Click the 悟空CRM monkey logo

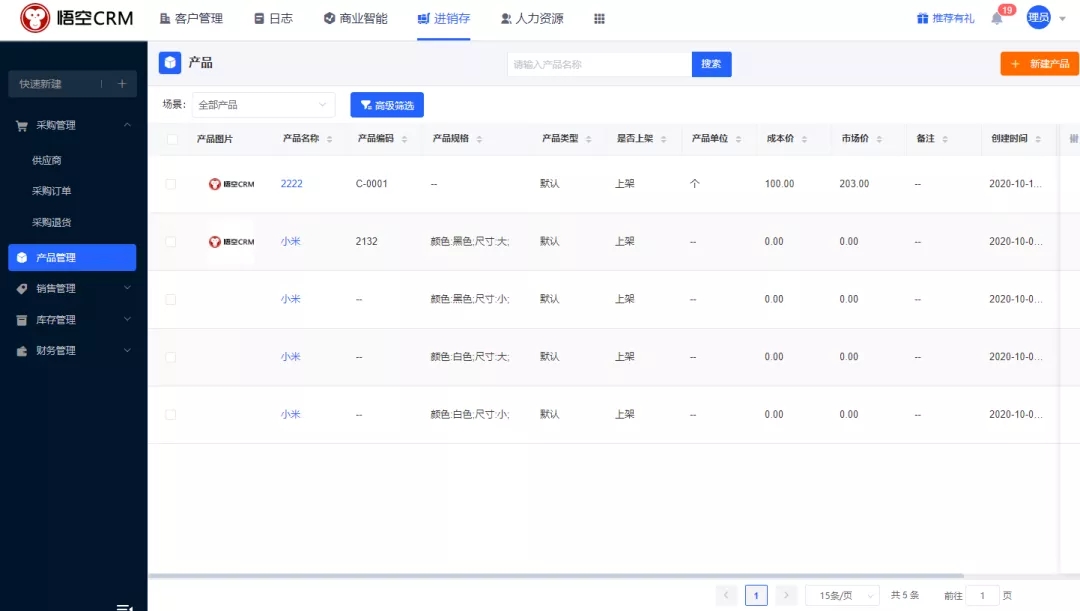coord(34,18)
